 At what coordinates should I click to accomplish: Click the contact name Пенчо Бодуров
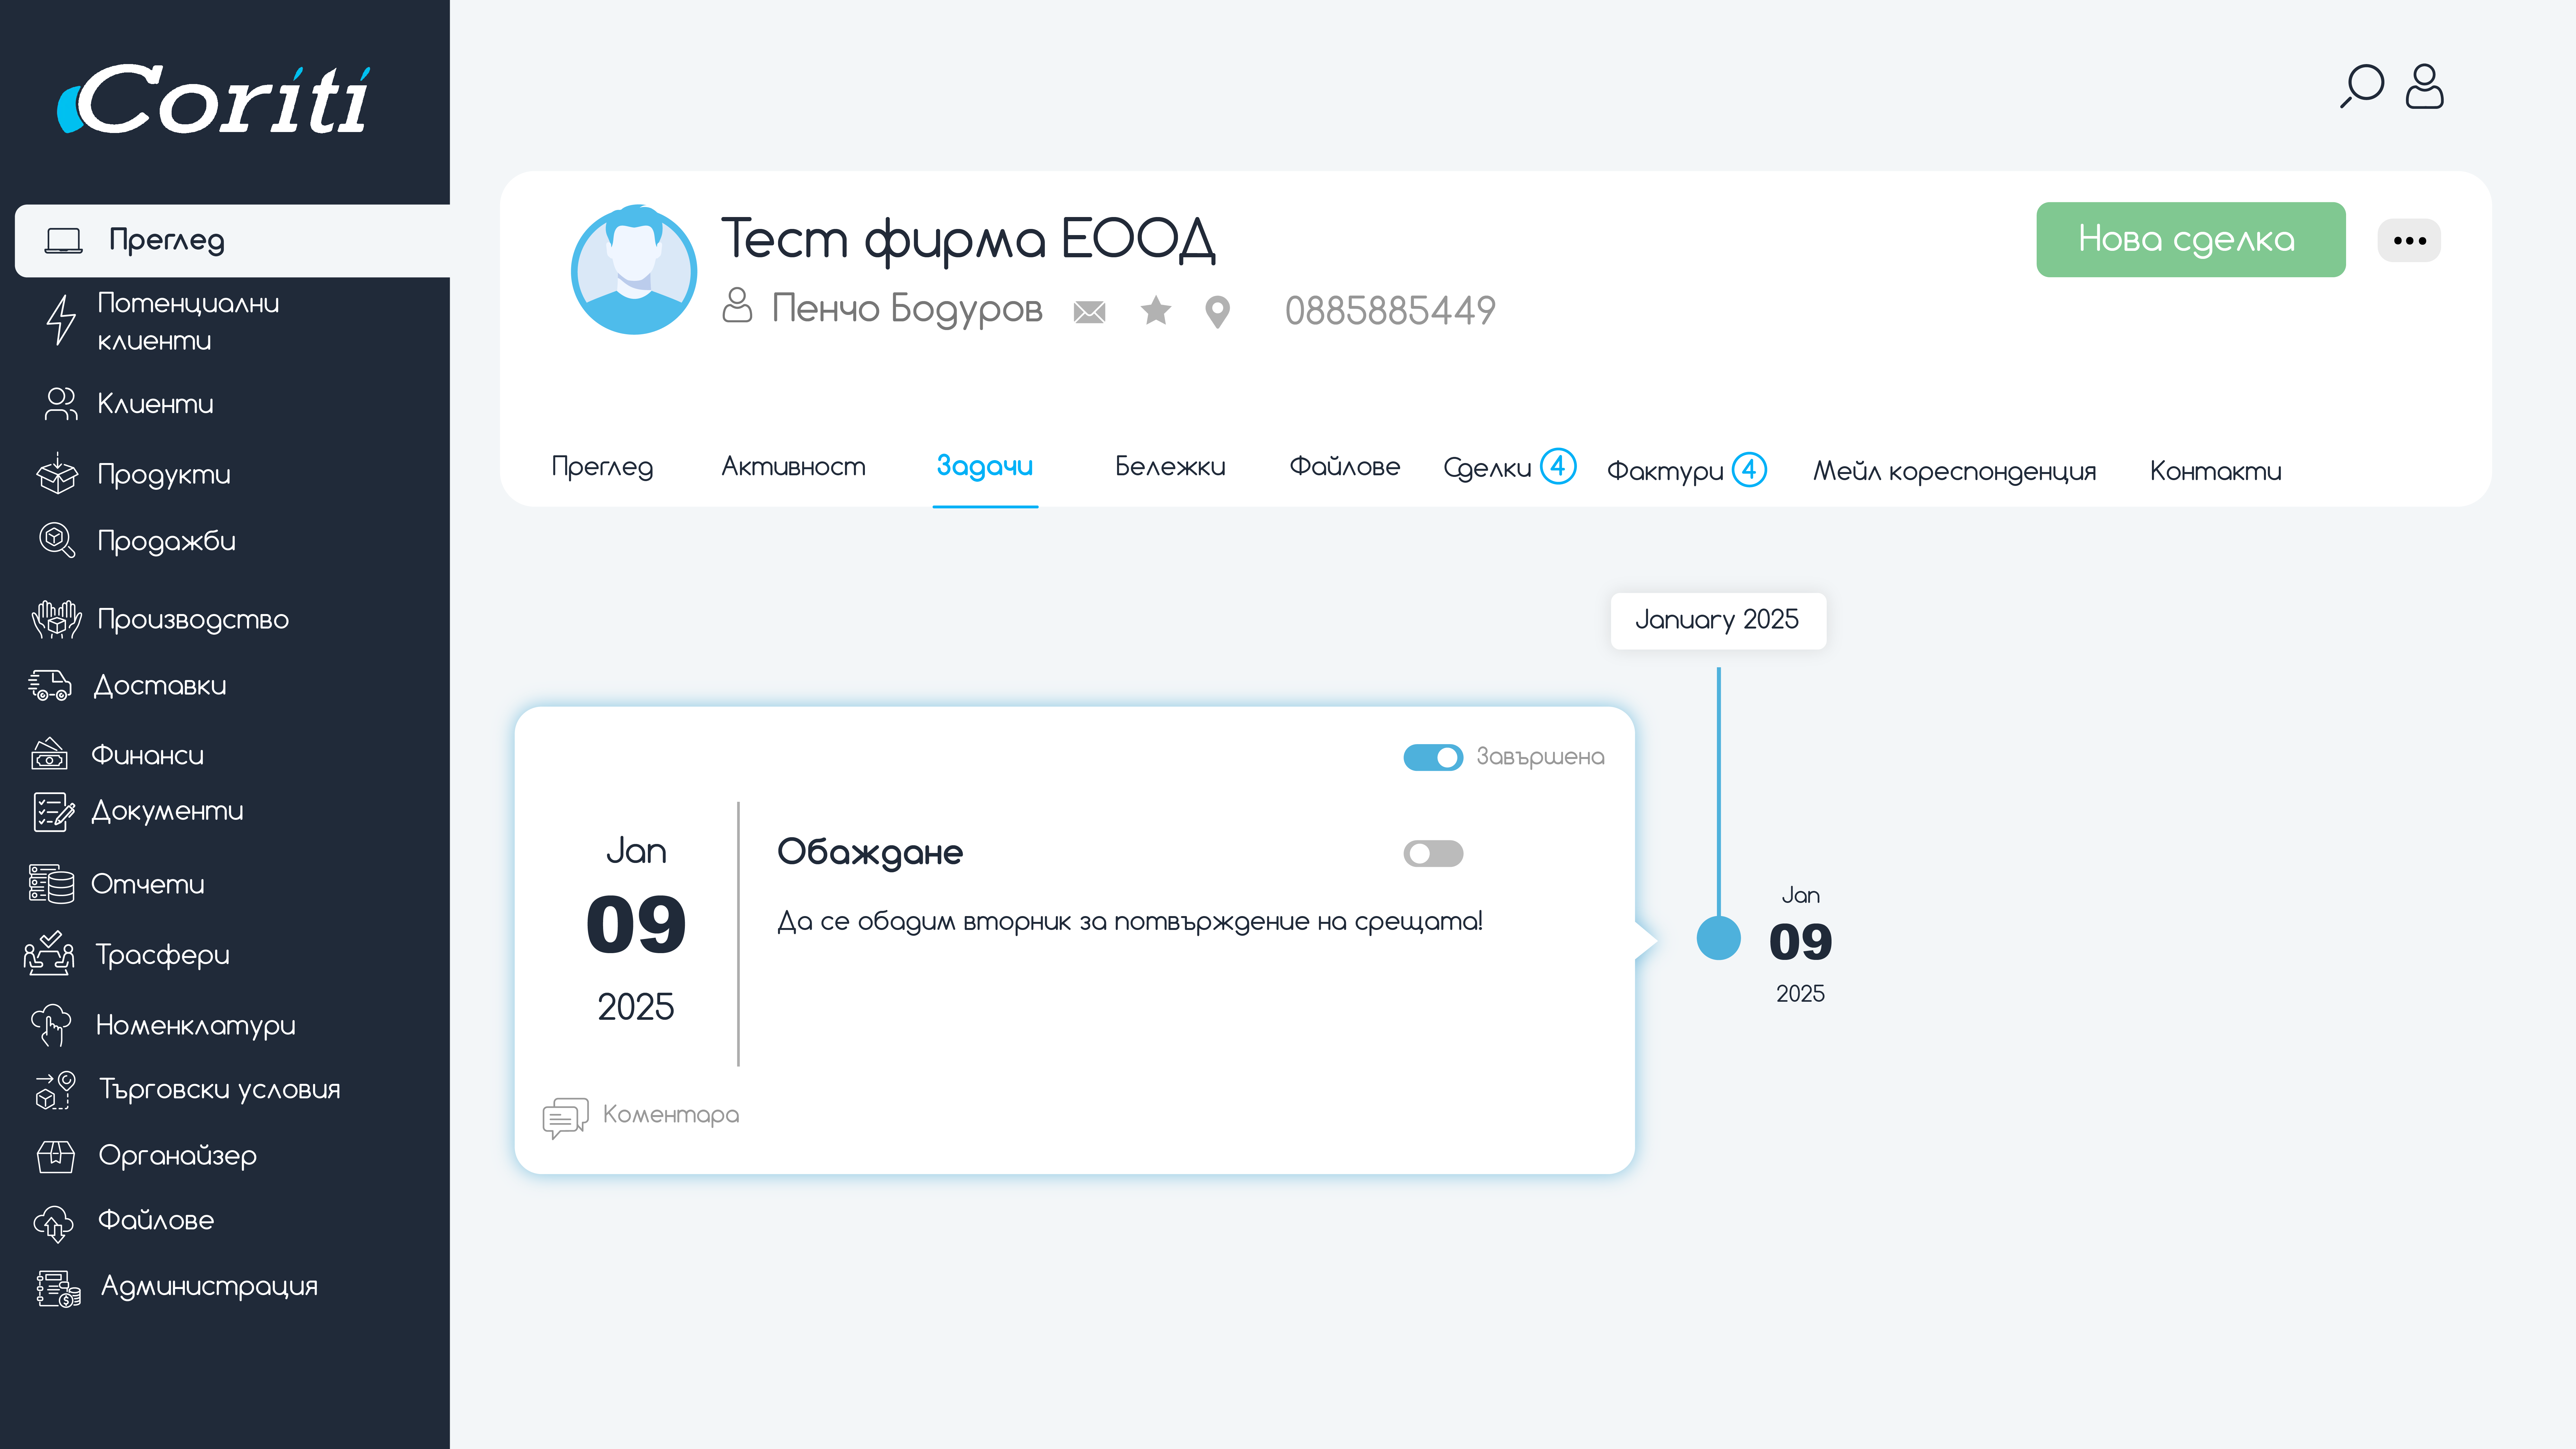[x=907, y=309]
